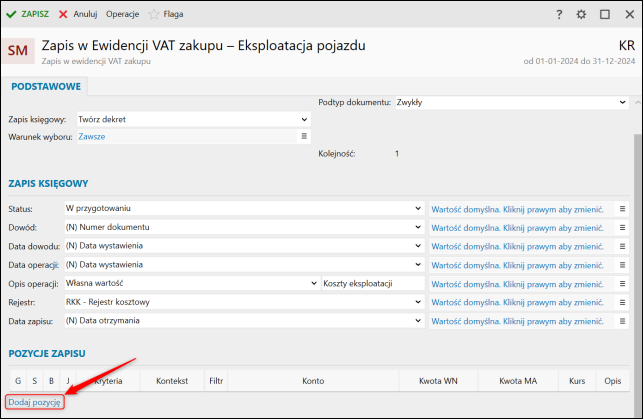Open help via the question mark icon
Screen dimensions: 643x419
coord(559,15)
